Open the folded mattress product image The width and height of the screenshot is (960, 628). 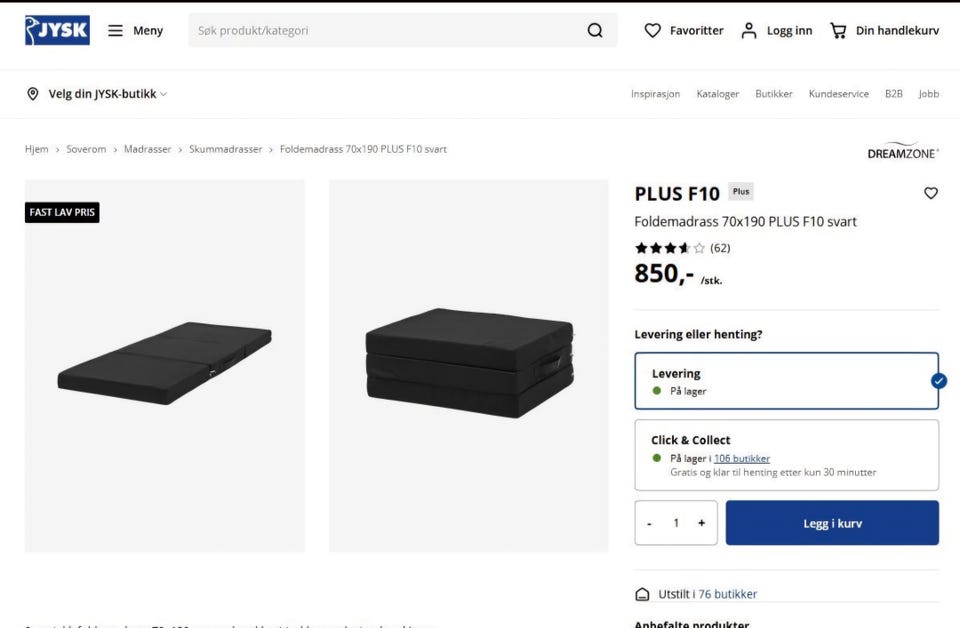point(468,365)
